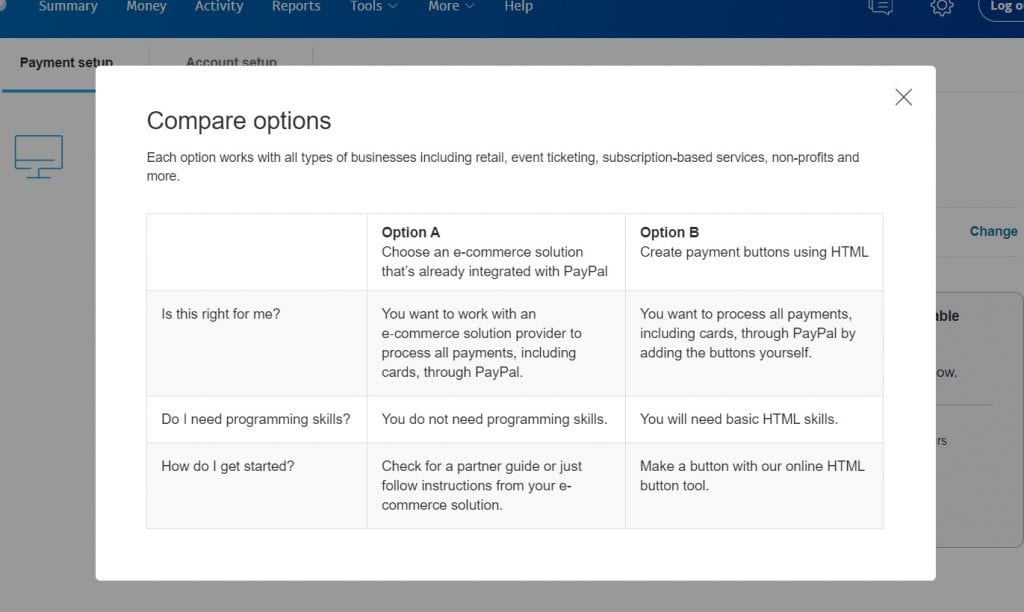Open the Help menu
The width and height of the screenshot is (1024, 612).
518,6
